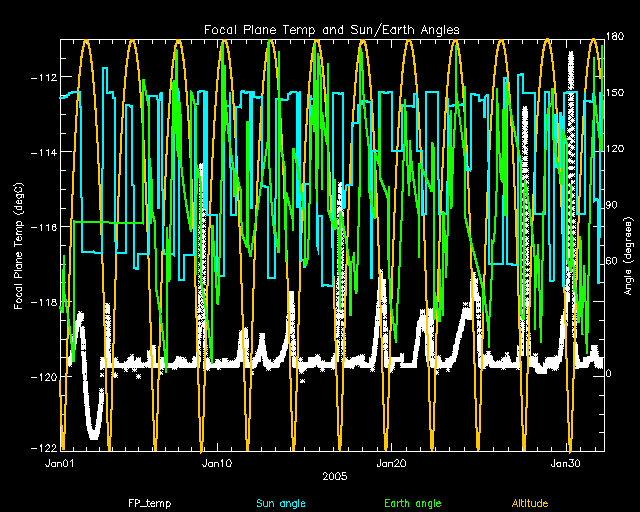
Task: Click the -122 left axis tick label
Action: (x=42, y=448)
